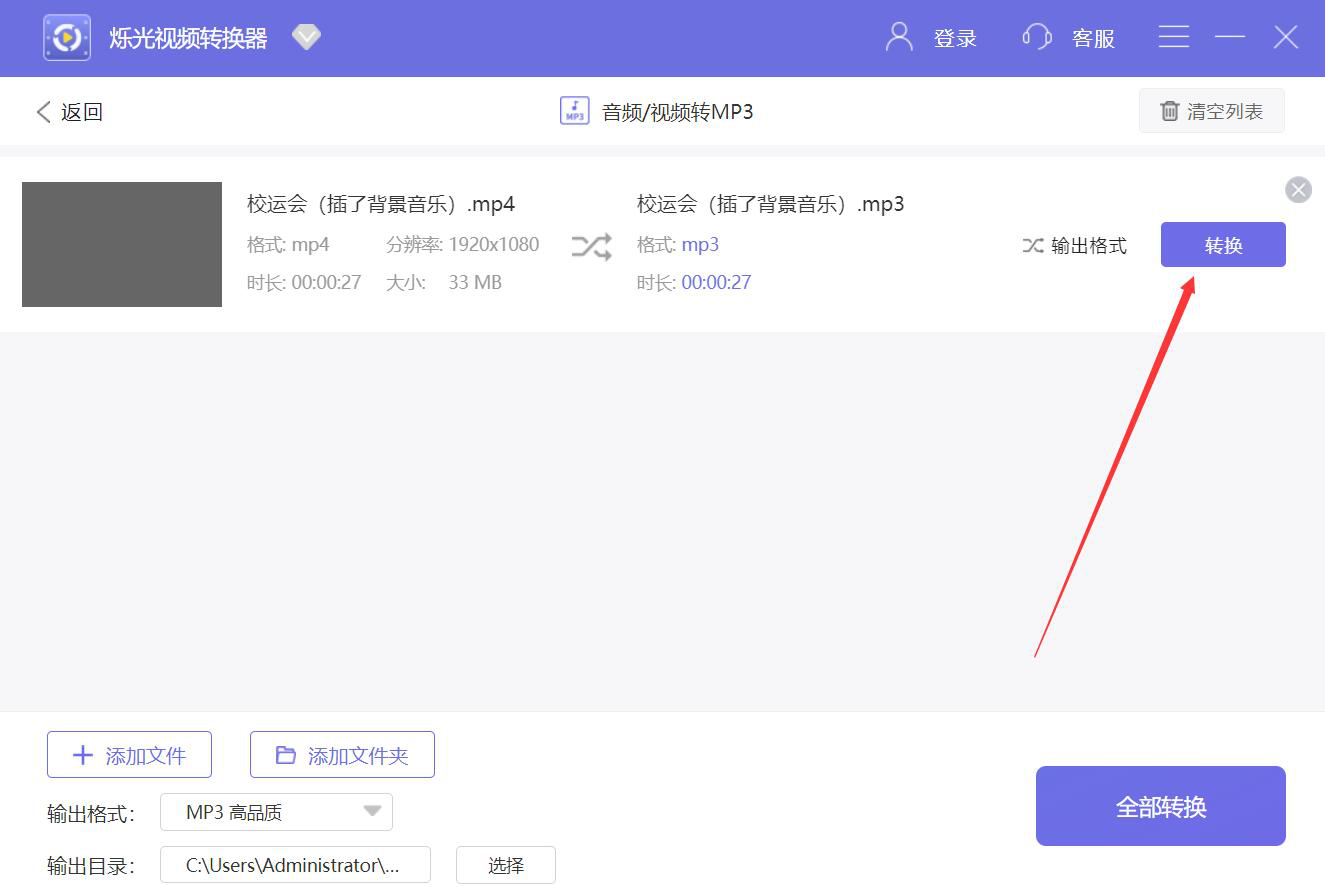Go back with 返回

click(x=82, y=112)
